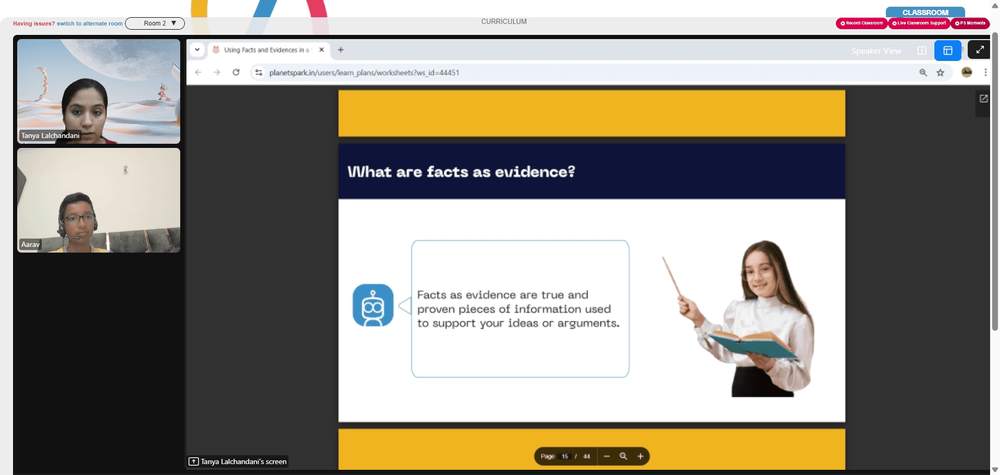1000x475 pixels.
Task: Open document in new window icon
Action: tap(983, 98)
